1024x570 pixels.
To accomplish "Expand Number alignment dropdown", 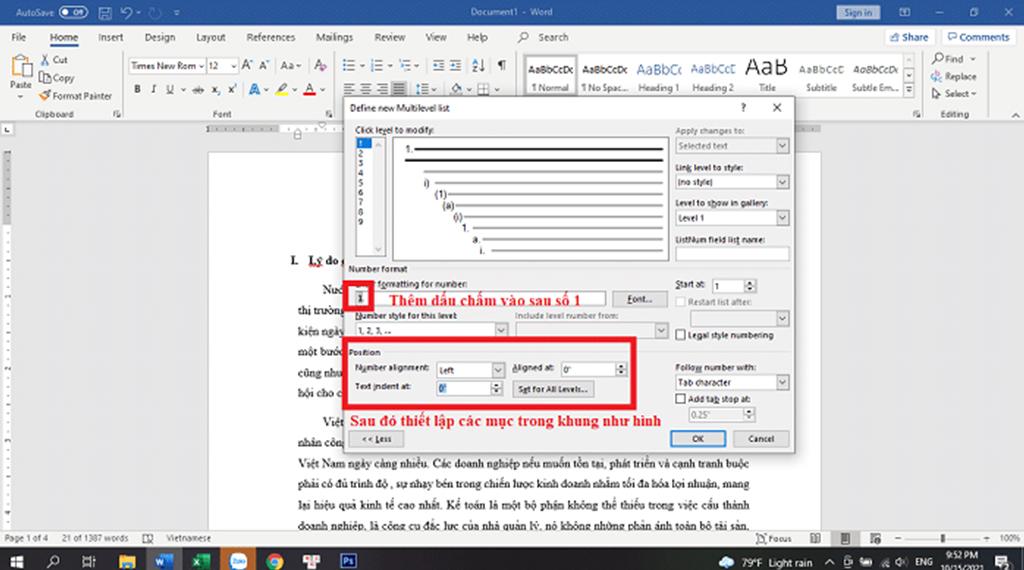I will coord(498,370).
